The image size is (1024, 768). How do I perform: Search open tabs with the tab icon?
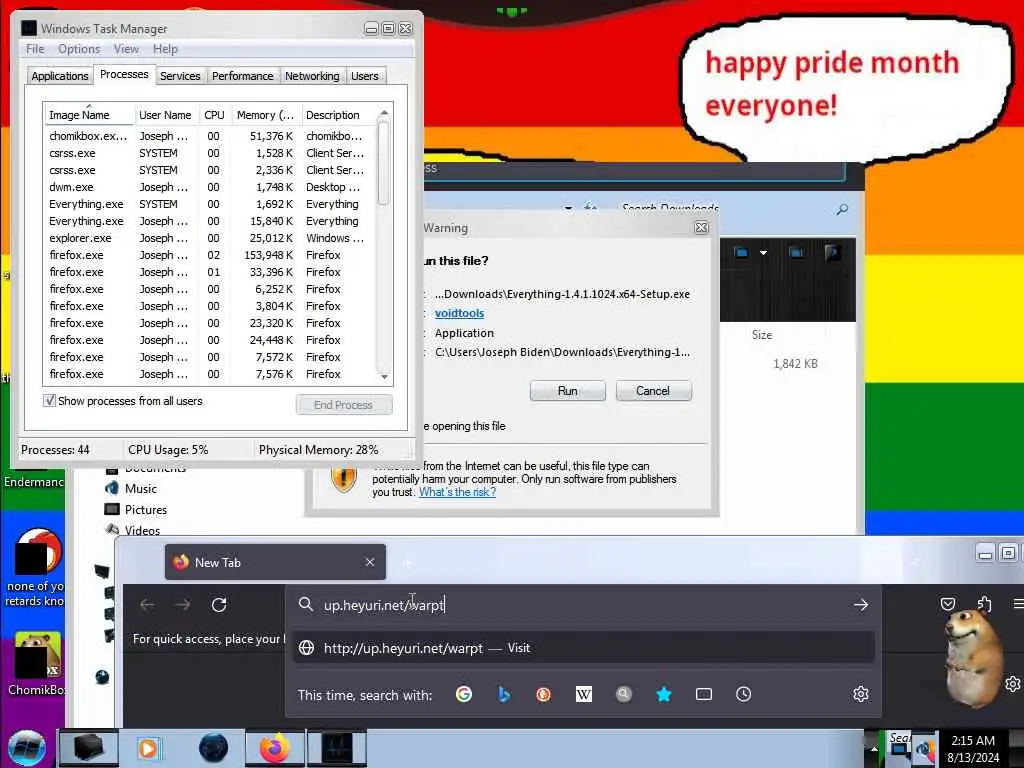tap(704, 694)
